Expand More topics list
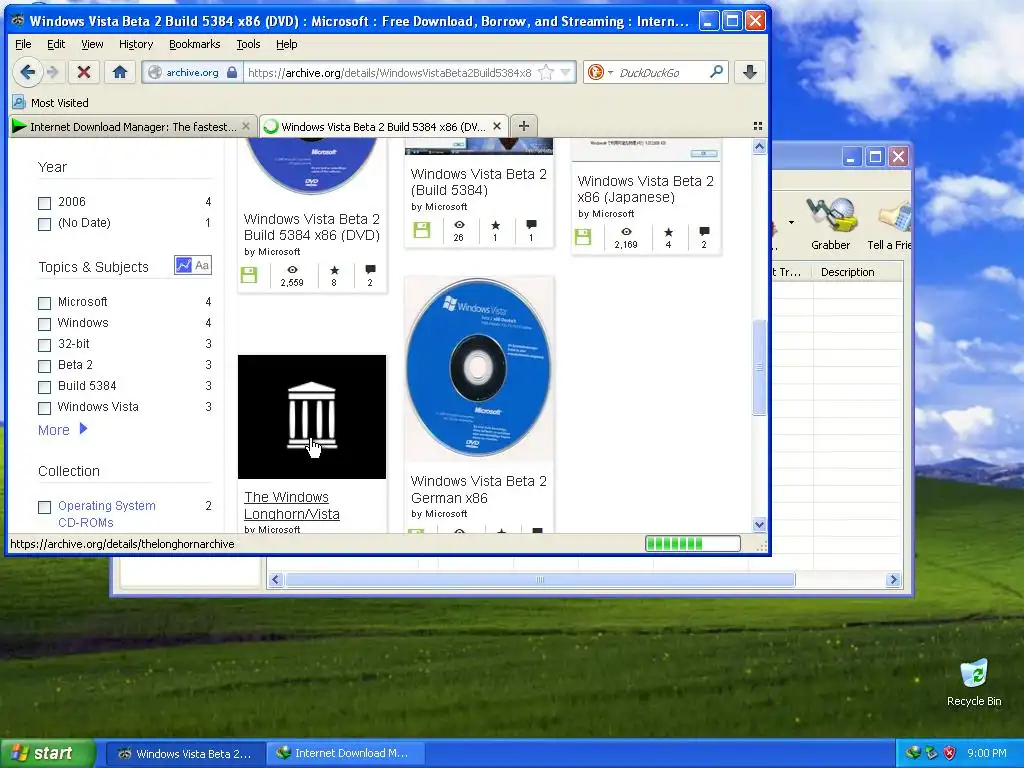 pos(63,430)
